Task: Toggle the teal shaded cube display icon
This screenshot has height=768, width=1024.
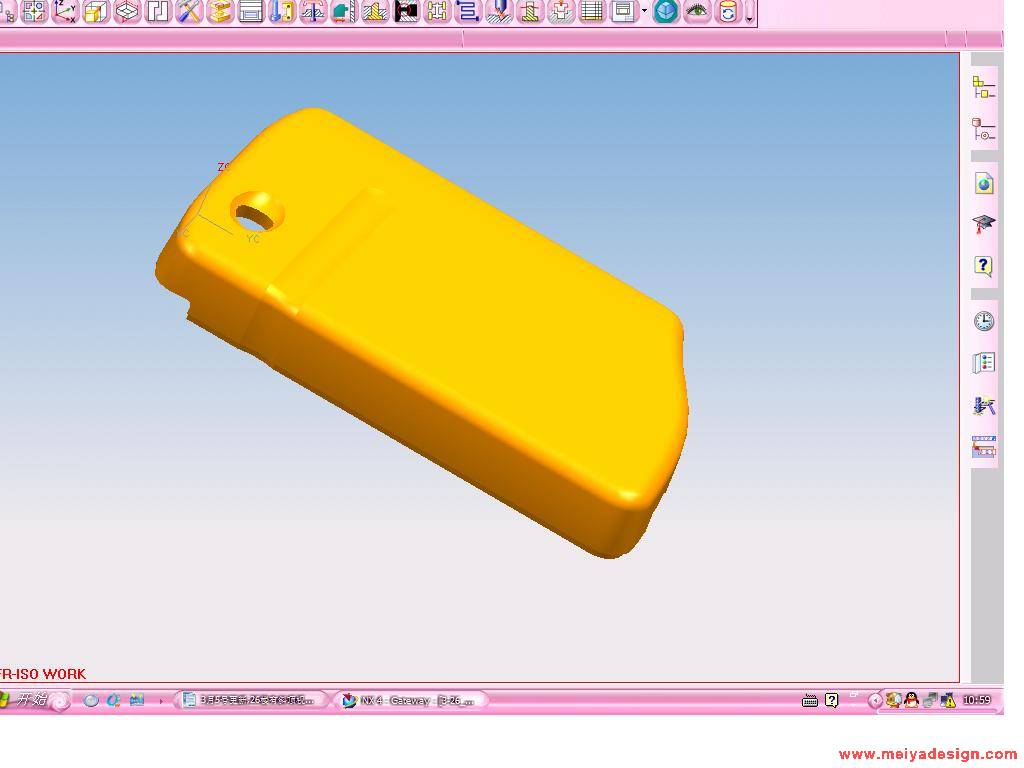Action: (666, 12)
